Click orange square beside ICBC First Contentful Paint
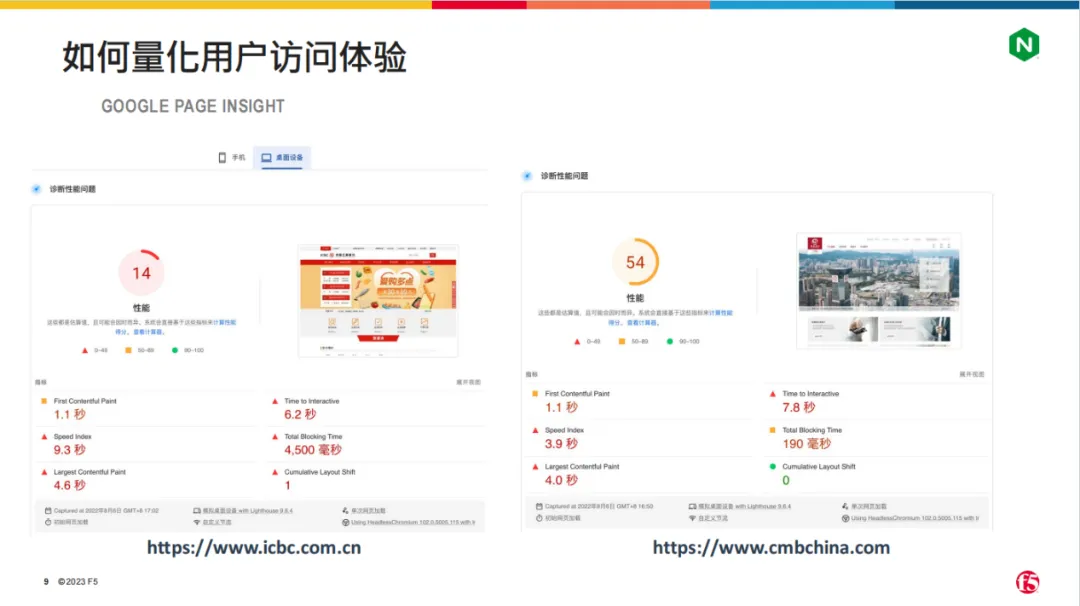 click(x=44, y=401)
